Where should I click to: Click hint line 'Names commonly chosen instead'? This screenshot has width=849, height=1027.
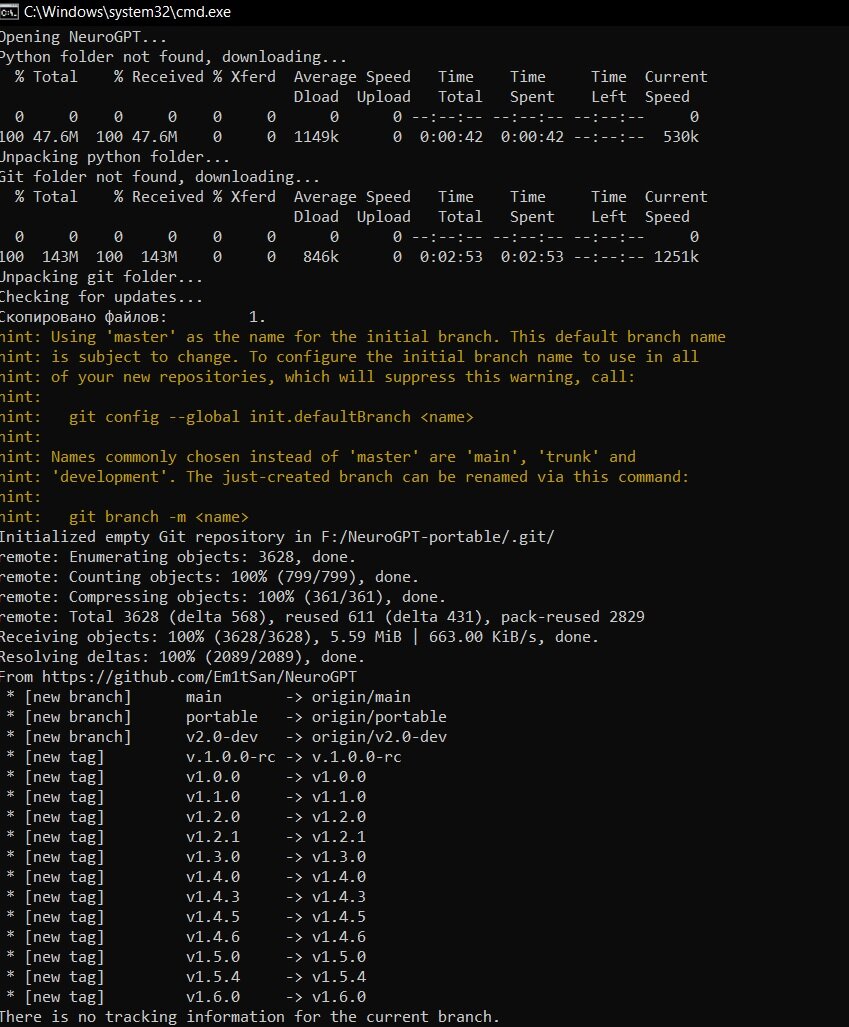click(318, 457)
